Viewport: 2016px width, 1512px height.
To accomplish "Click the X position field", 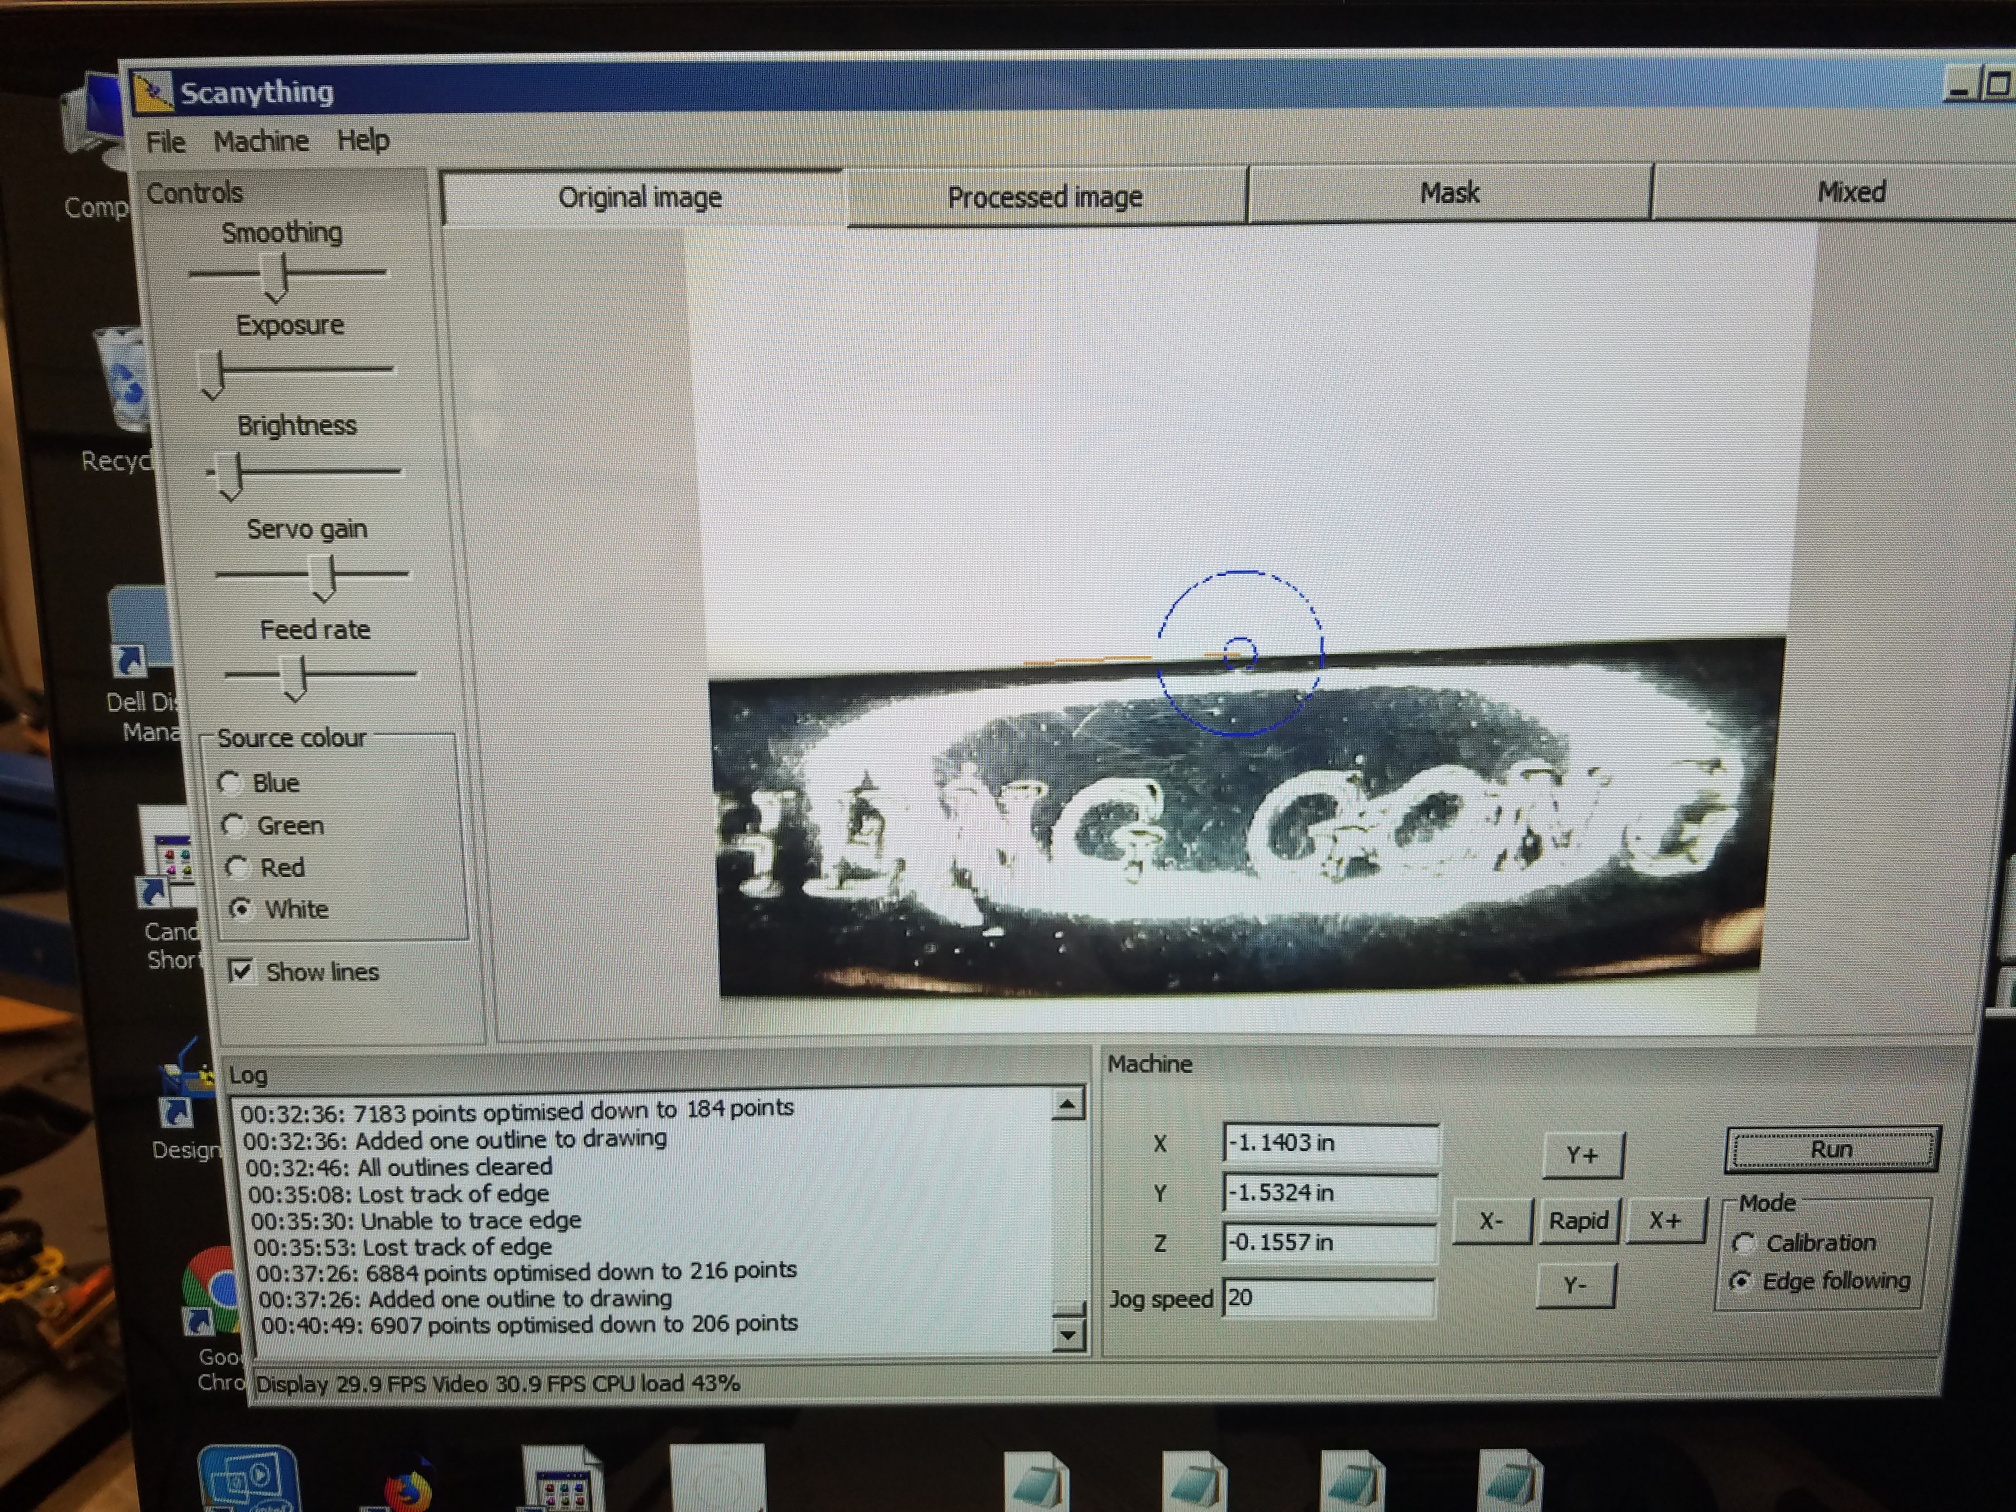I will coord(1330,1143).
